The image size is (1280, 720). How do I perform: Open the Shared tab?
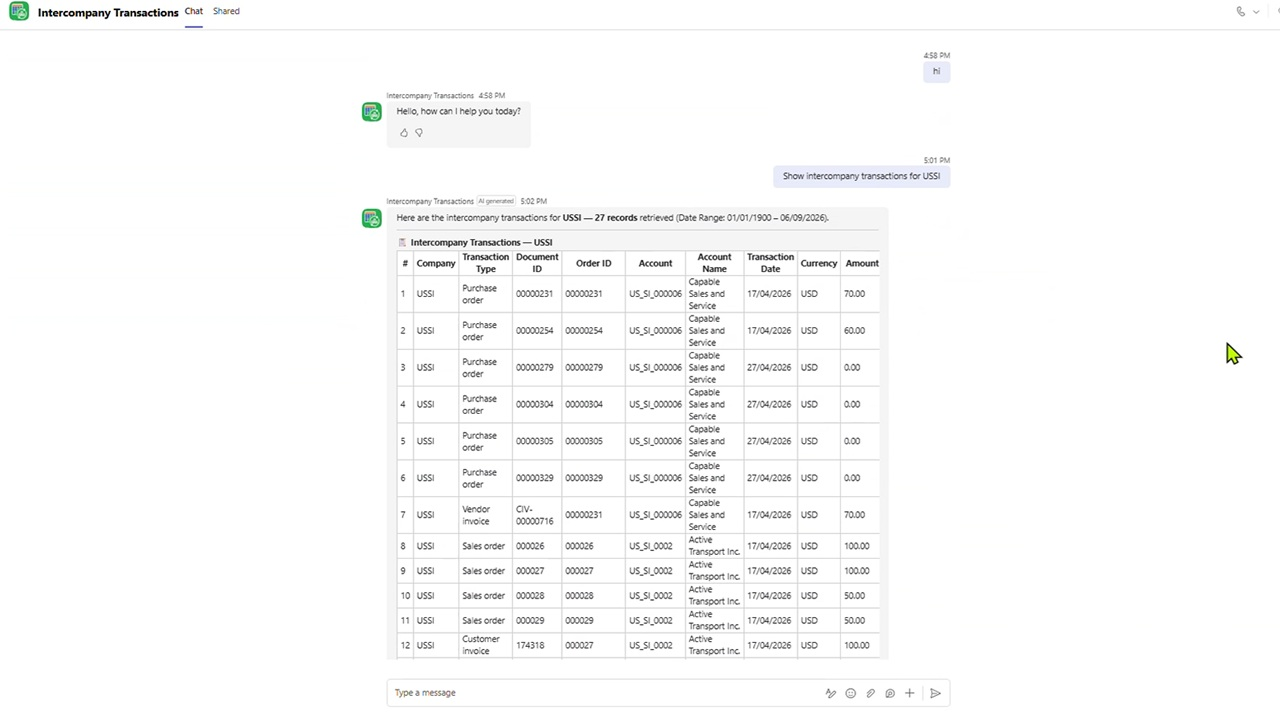point(226,11)
